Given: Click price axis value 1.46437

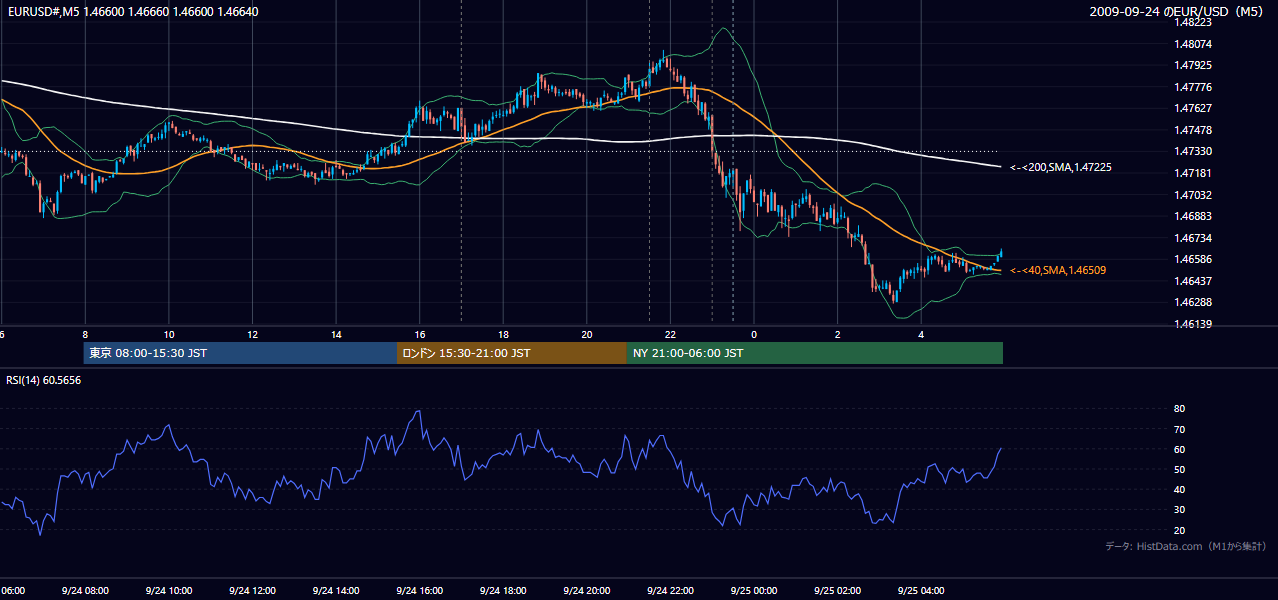Looking at the screenshot, I should tap(1194, 281).
